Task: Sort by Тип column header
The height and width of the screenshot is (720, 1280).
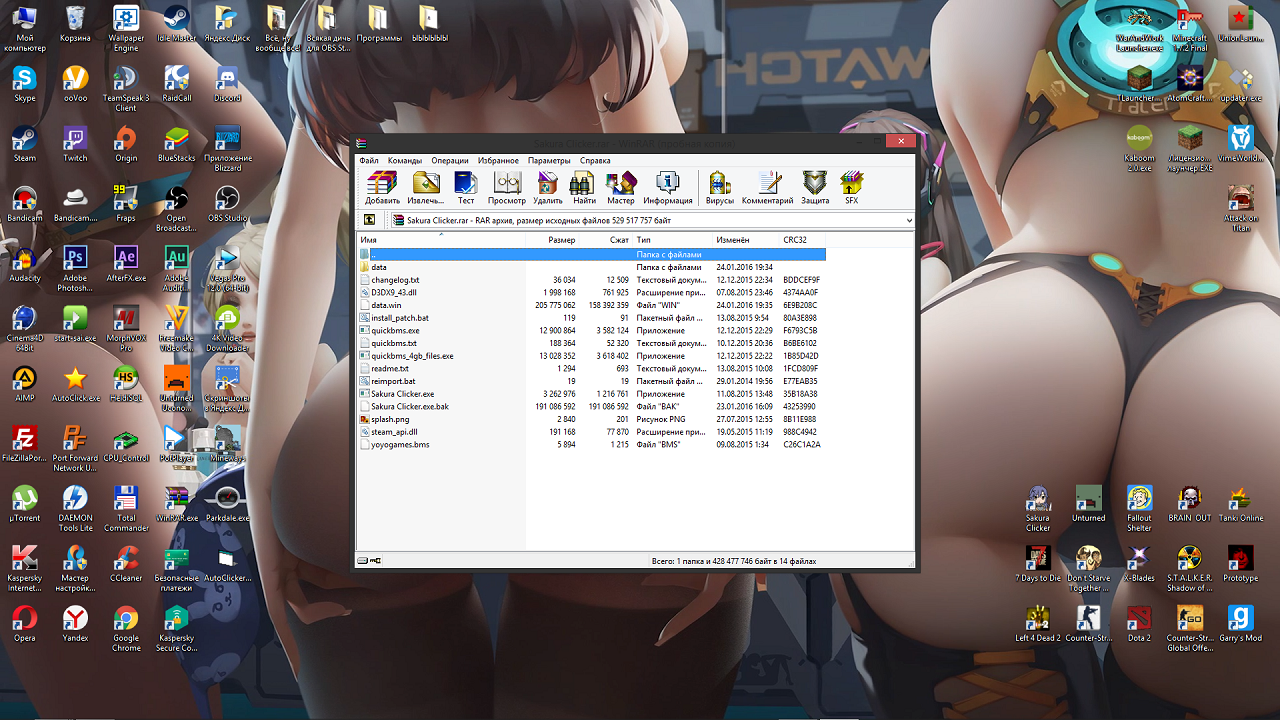Action: [673, 240]
